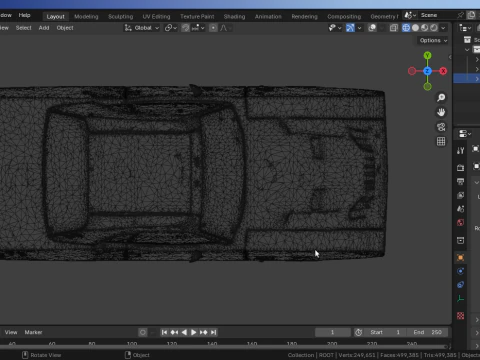Screen dimensions: 480x360
Task: Open the Object properties tab
Action: coord(460,257)
